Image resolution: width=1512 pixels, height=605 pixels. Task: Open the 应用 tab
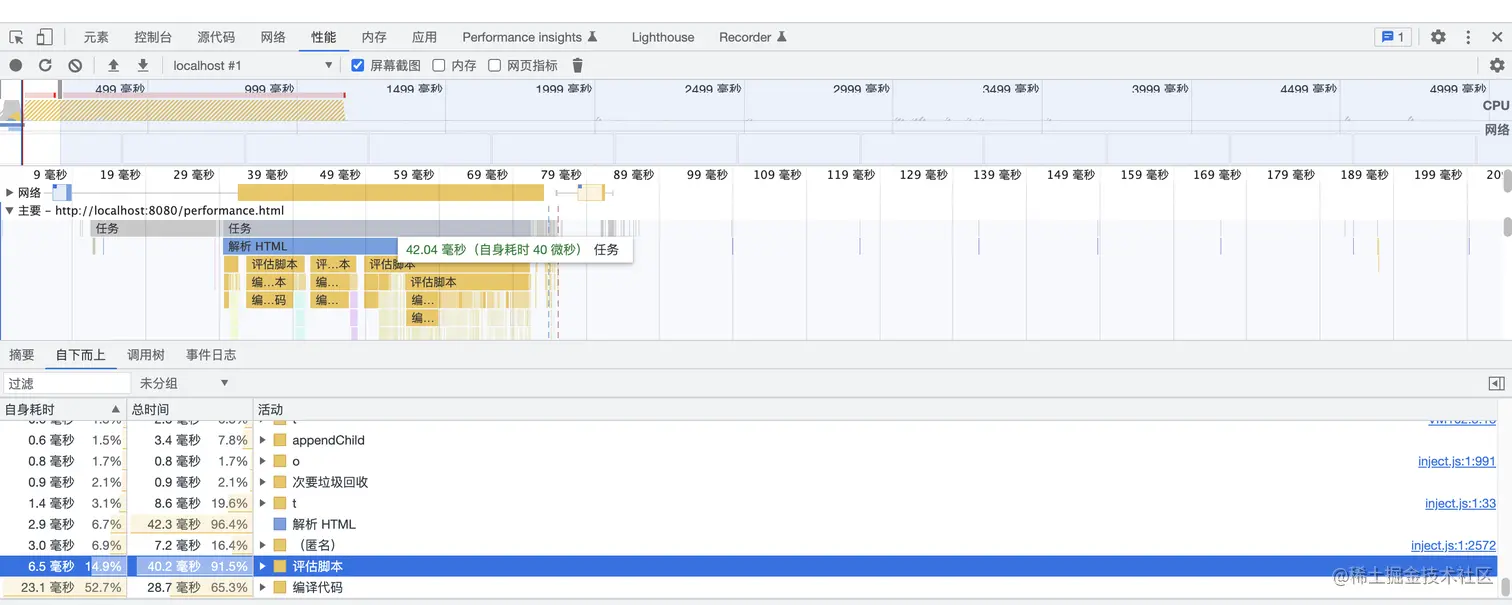point(424,37)
